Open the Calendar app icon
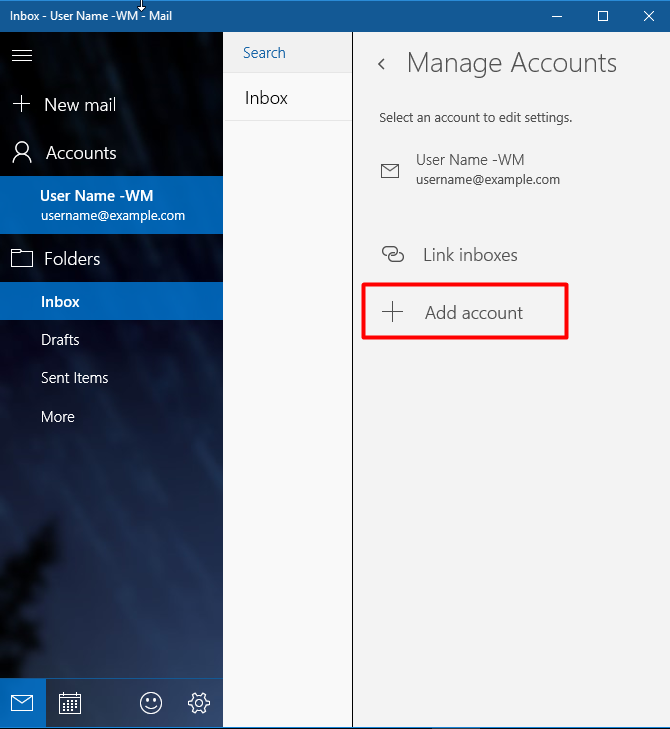Screen dimensions: 670x729 [70, 703]
